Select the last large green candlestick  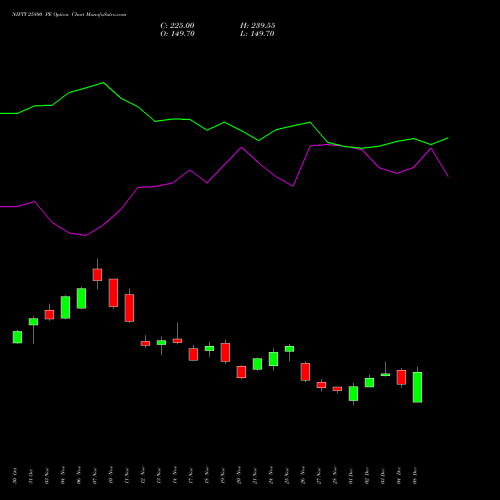[417, 387]
